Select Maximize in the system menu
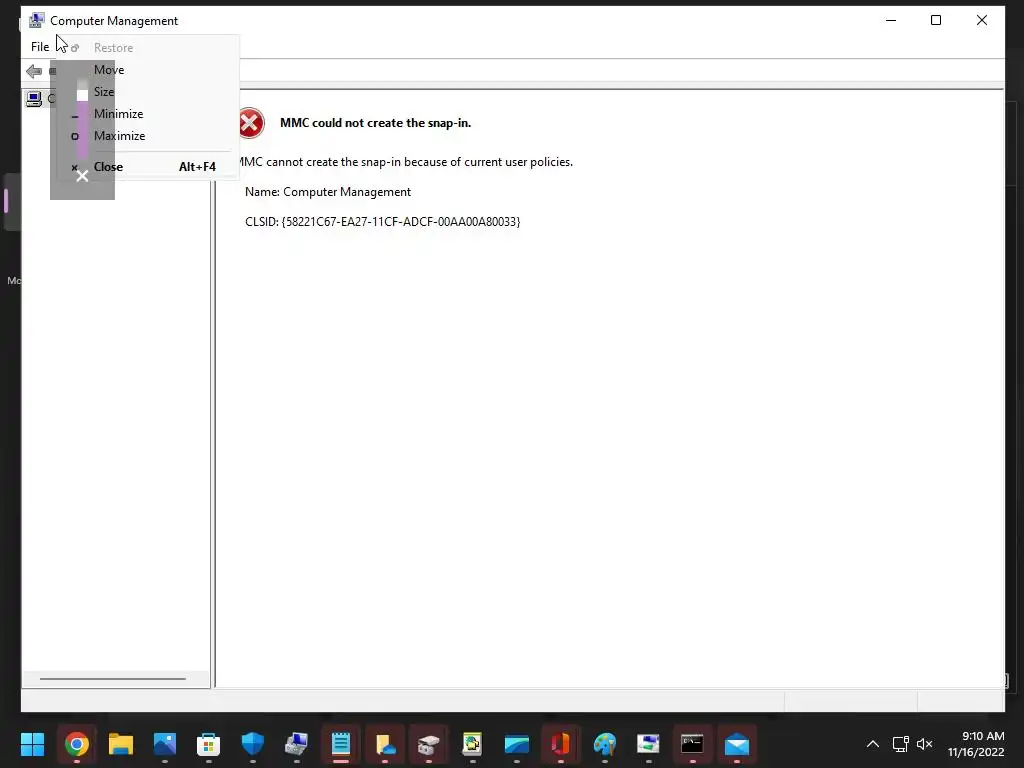 click(x=149, y=136)
